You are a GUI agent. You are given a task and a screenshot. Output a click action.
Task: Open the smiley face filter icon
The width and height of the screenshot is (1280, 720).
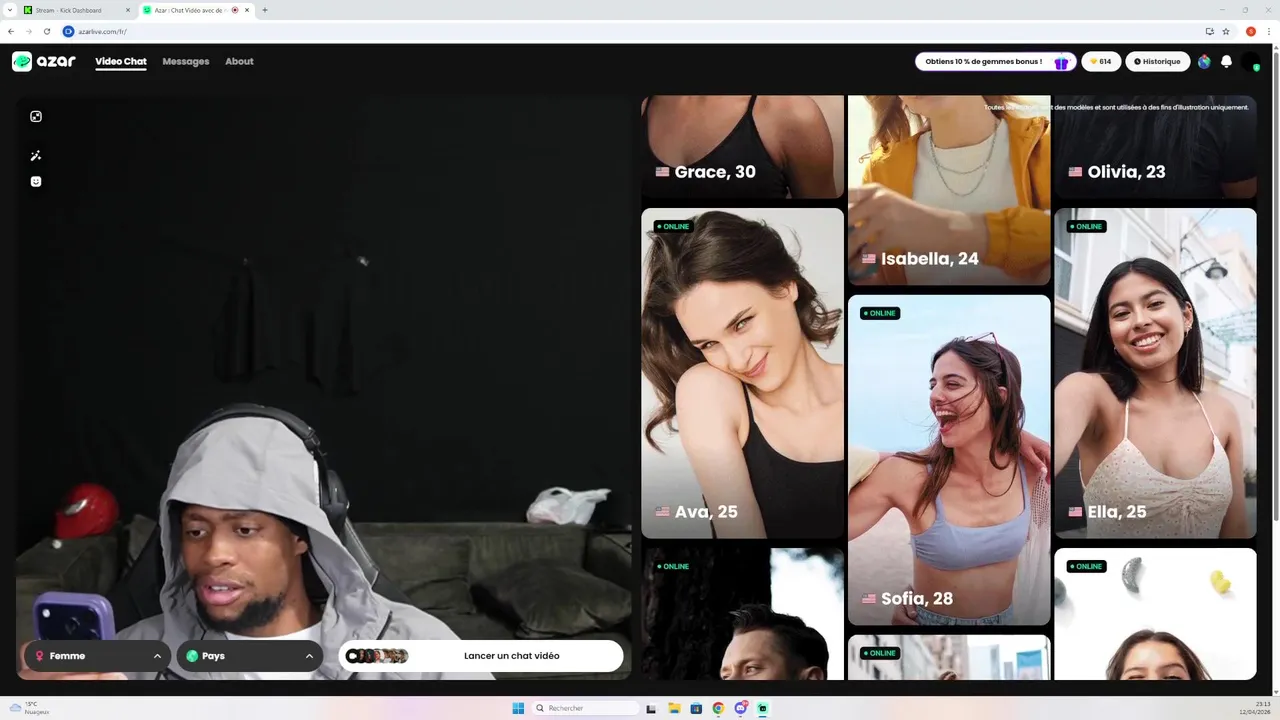pyautogui.click(x=36, y=182)
